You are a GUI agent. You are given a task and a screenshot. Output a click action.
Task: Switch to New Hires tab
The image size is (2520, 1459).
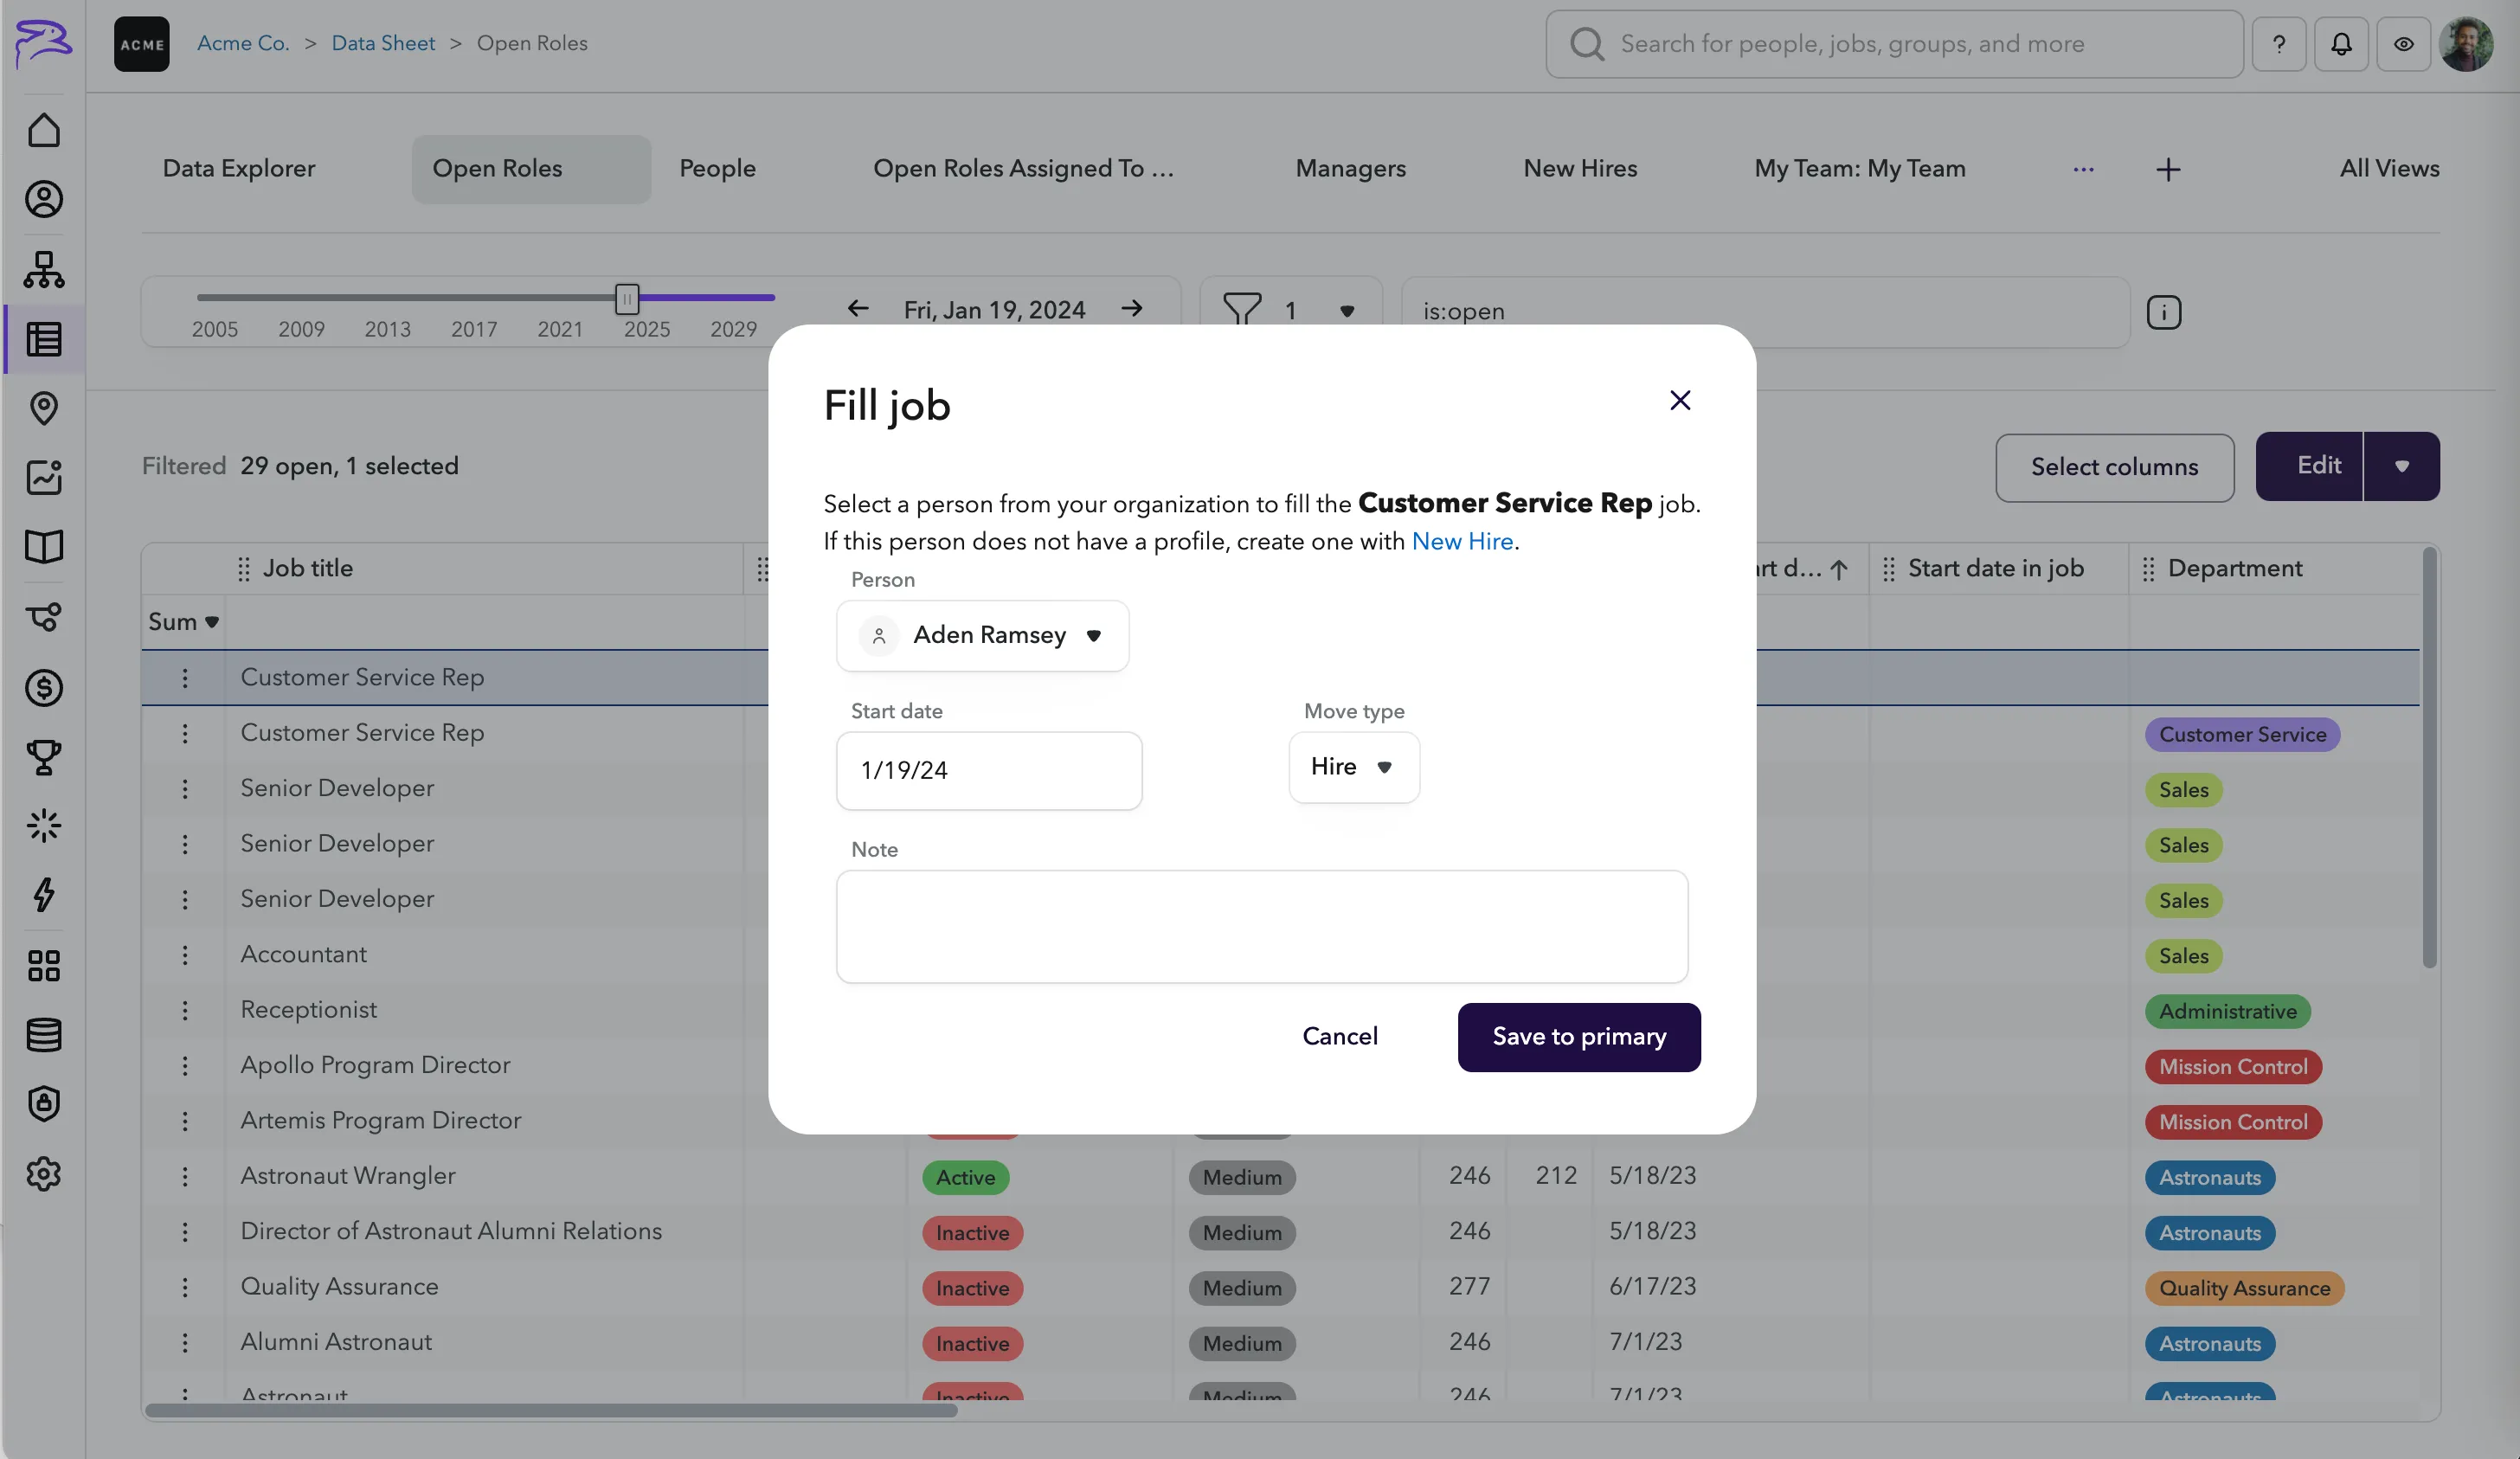(x=1580, y=169)
